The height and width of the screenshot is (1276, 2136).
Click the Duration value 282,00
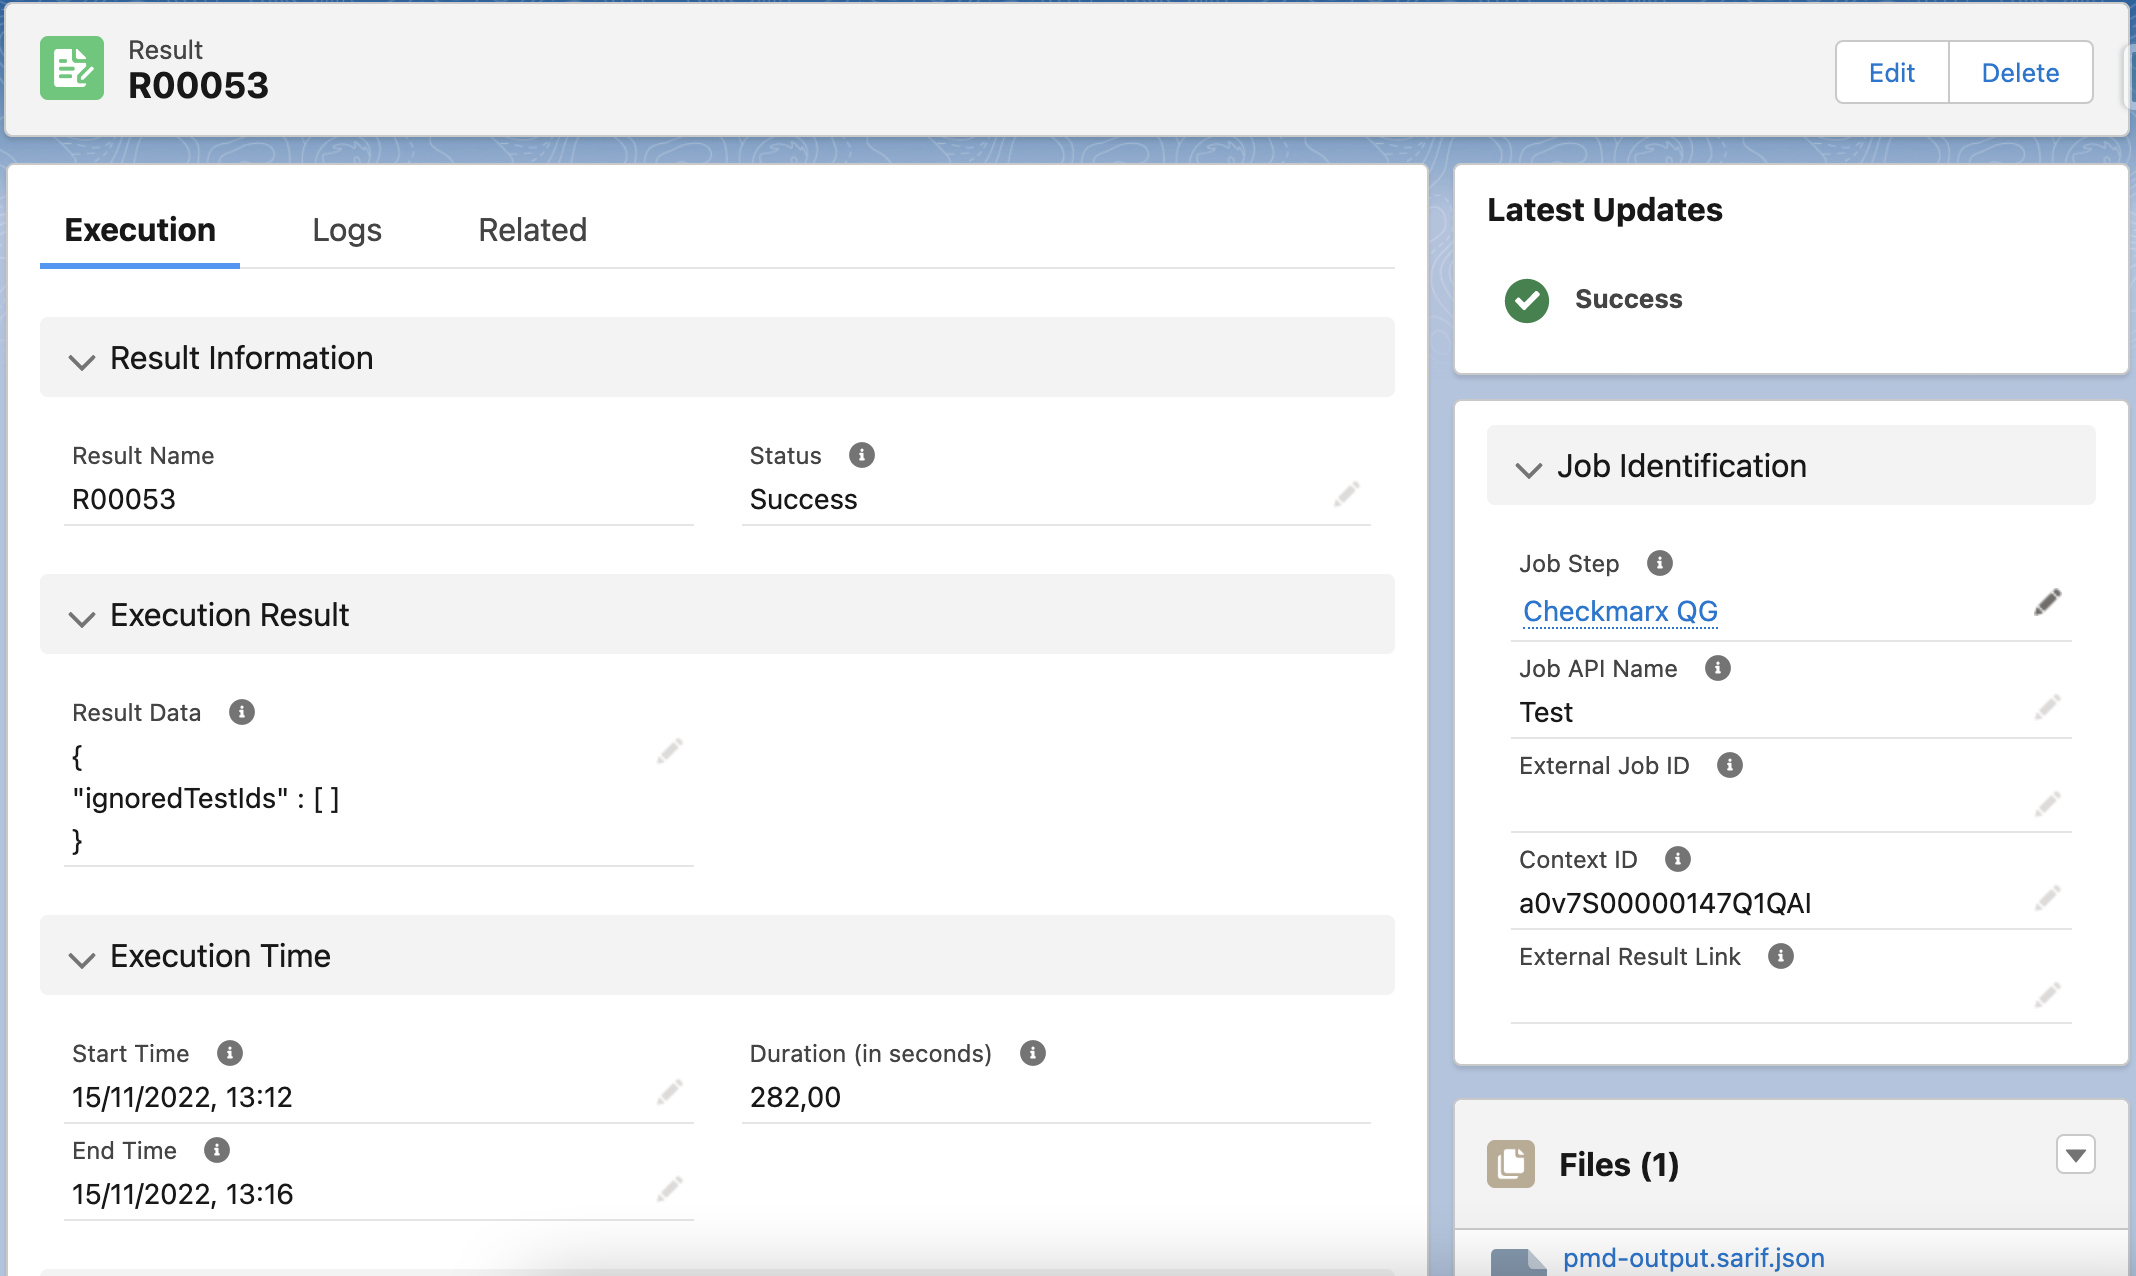coord(795,1097)
